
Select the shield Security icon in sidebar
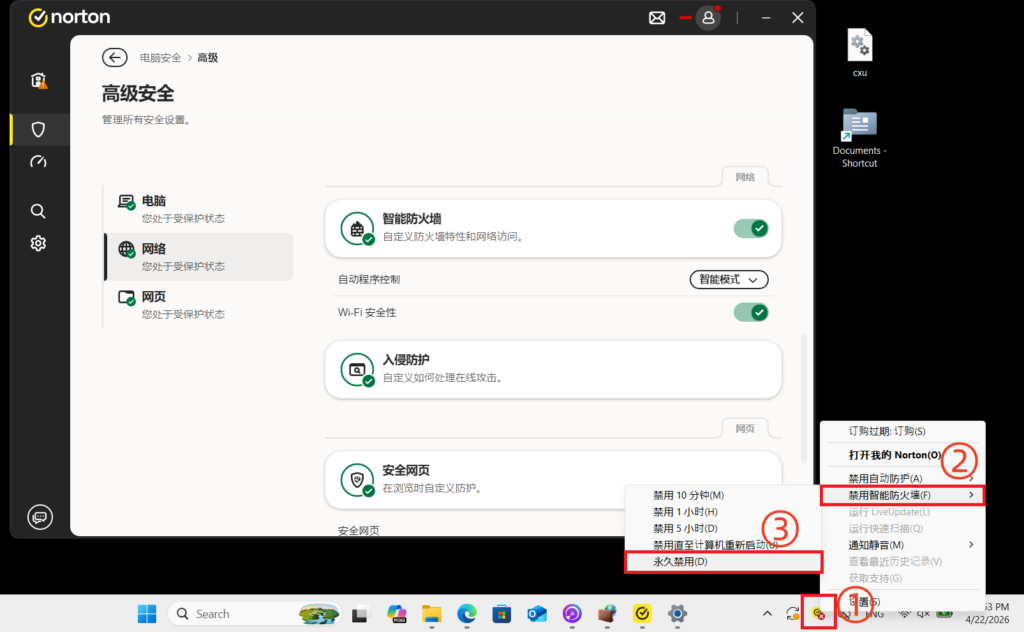pyautogui.click(x=38, y=129)
